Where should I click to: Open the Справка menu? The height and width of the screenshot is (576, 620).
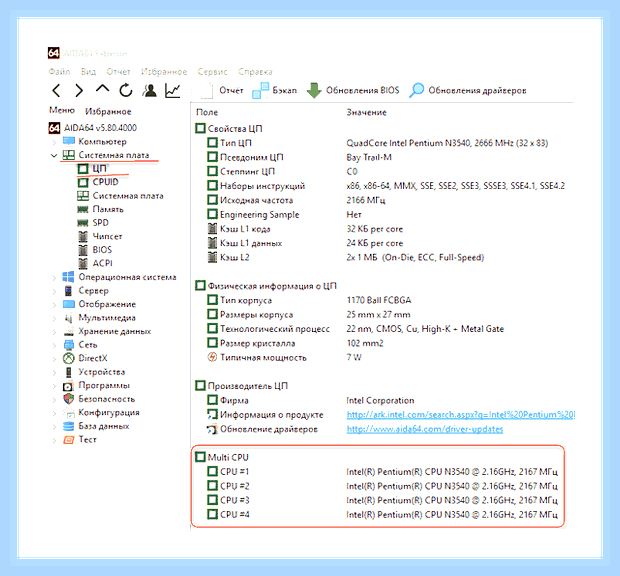coord(255,72)
